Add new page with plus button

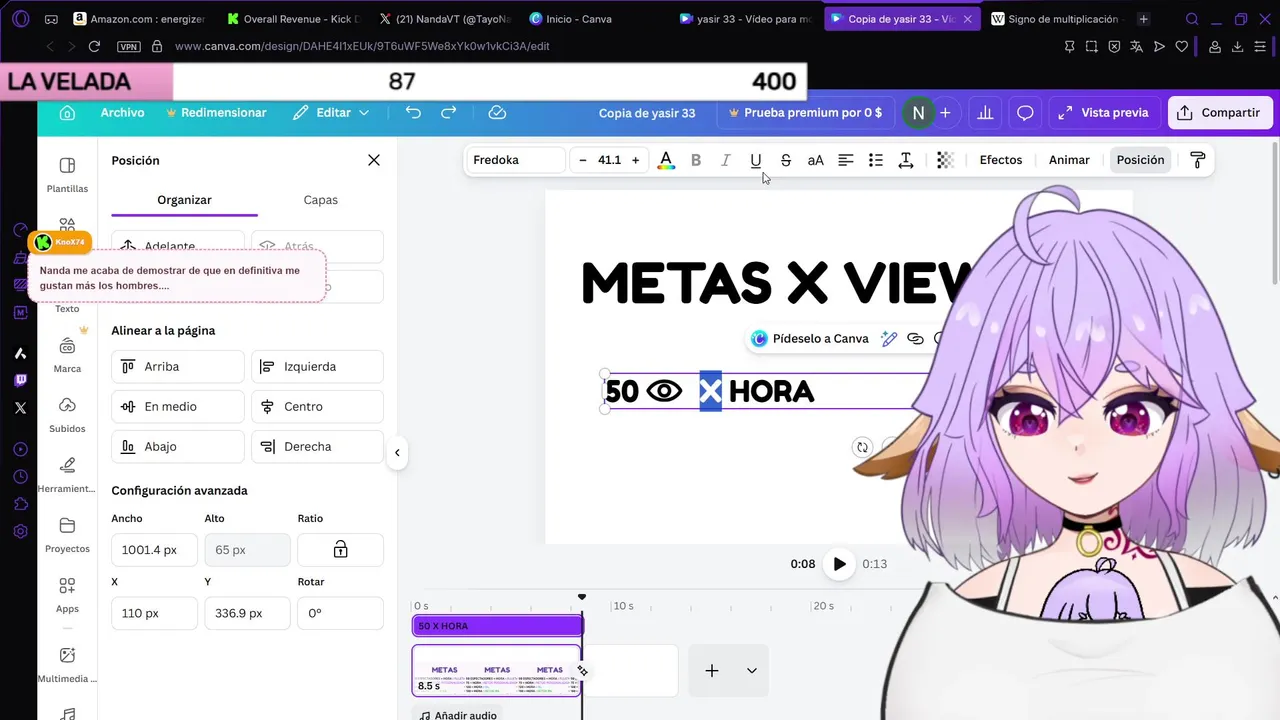pyautogui.click(x=712, y=671)
